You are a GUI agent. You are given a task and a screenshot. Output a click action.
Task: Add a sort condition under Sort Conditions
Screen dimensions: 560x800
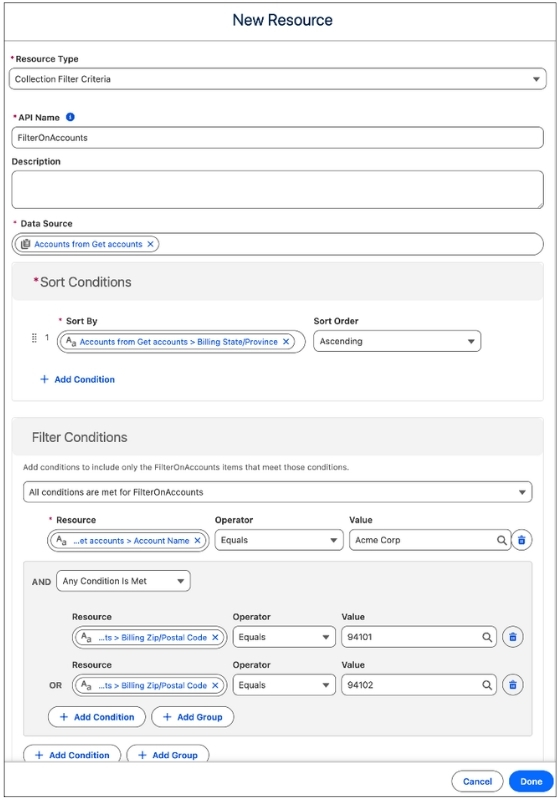click(x=78, y=380)
